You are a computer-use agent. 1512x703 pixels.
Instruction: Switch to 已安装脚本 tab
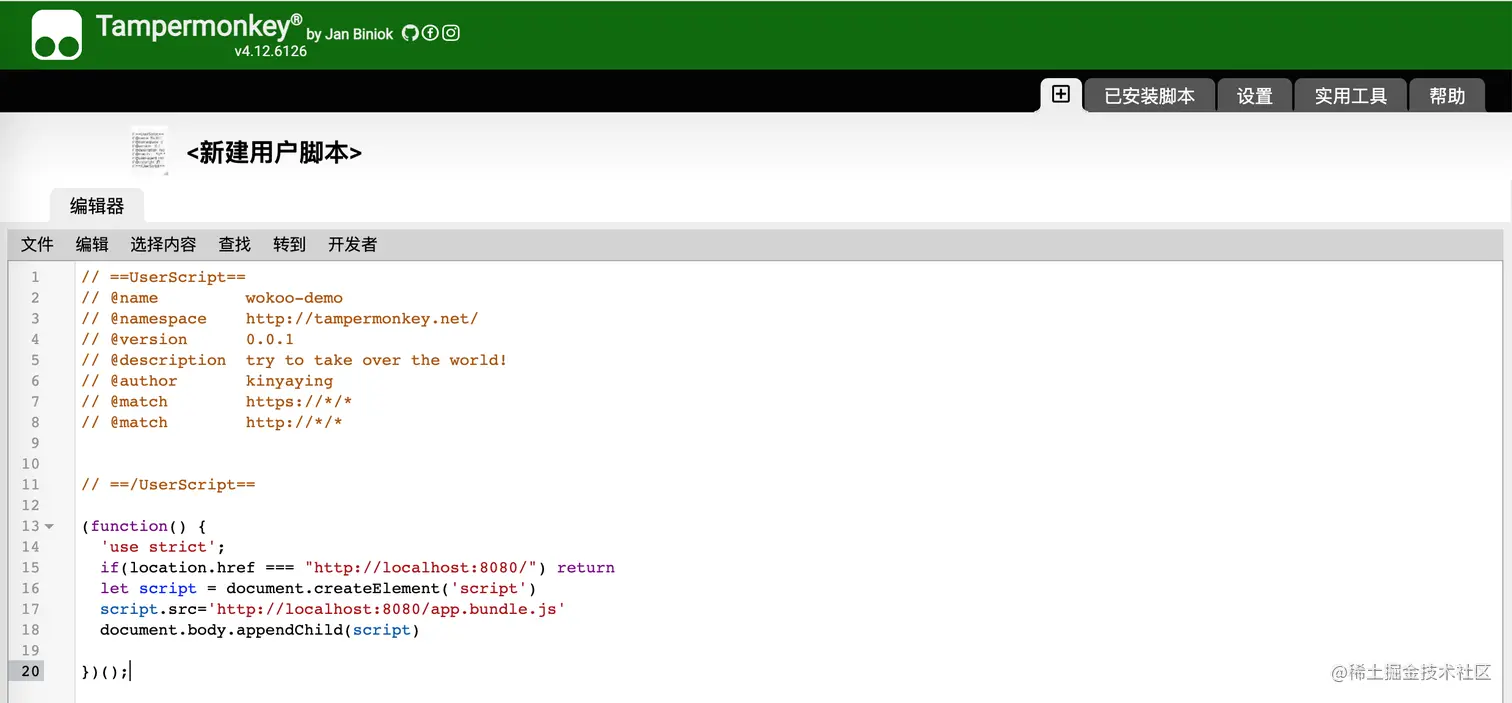pyautogui.click(x=1149, y=96)
